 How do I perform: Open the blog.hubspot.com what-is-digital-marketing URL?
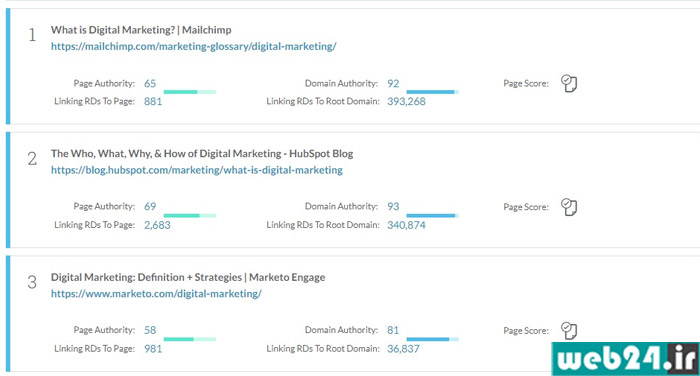click(x=197, y=170)
